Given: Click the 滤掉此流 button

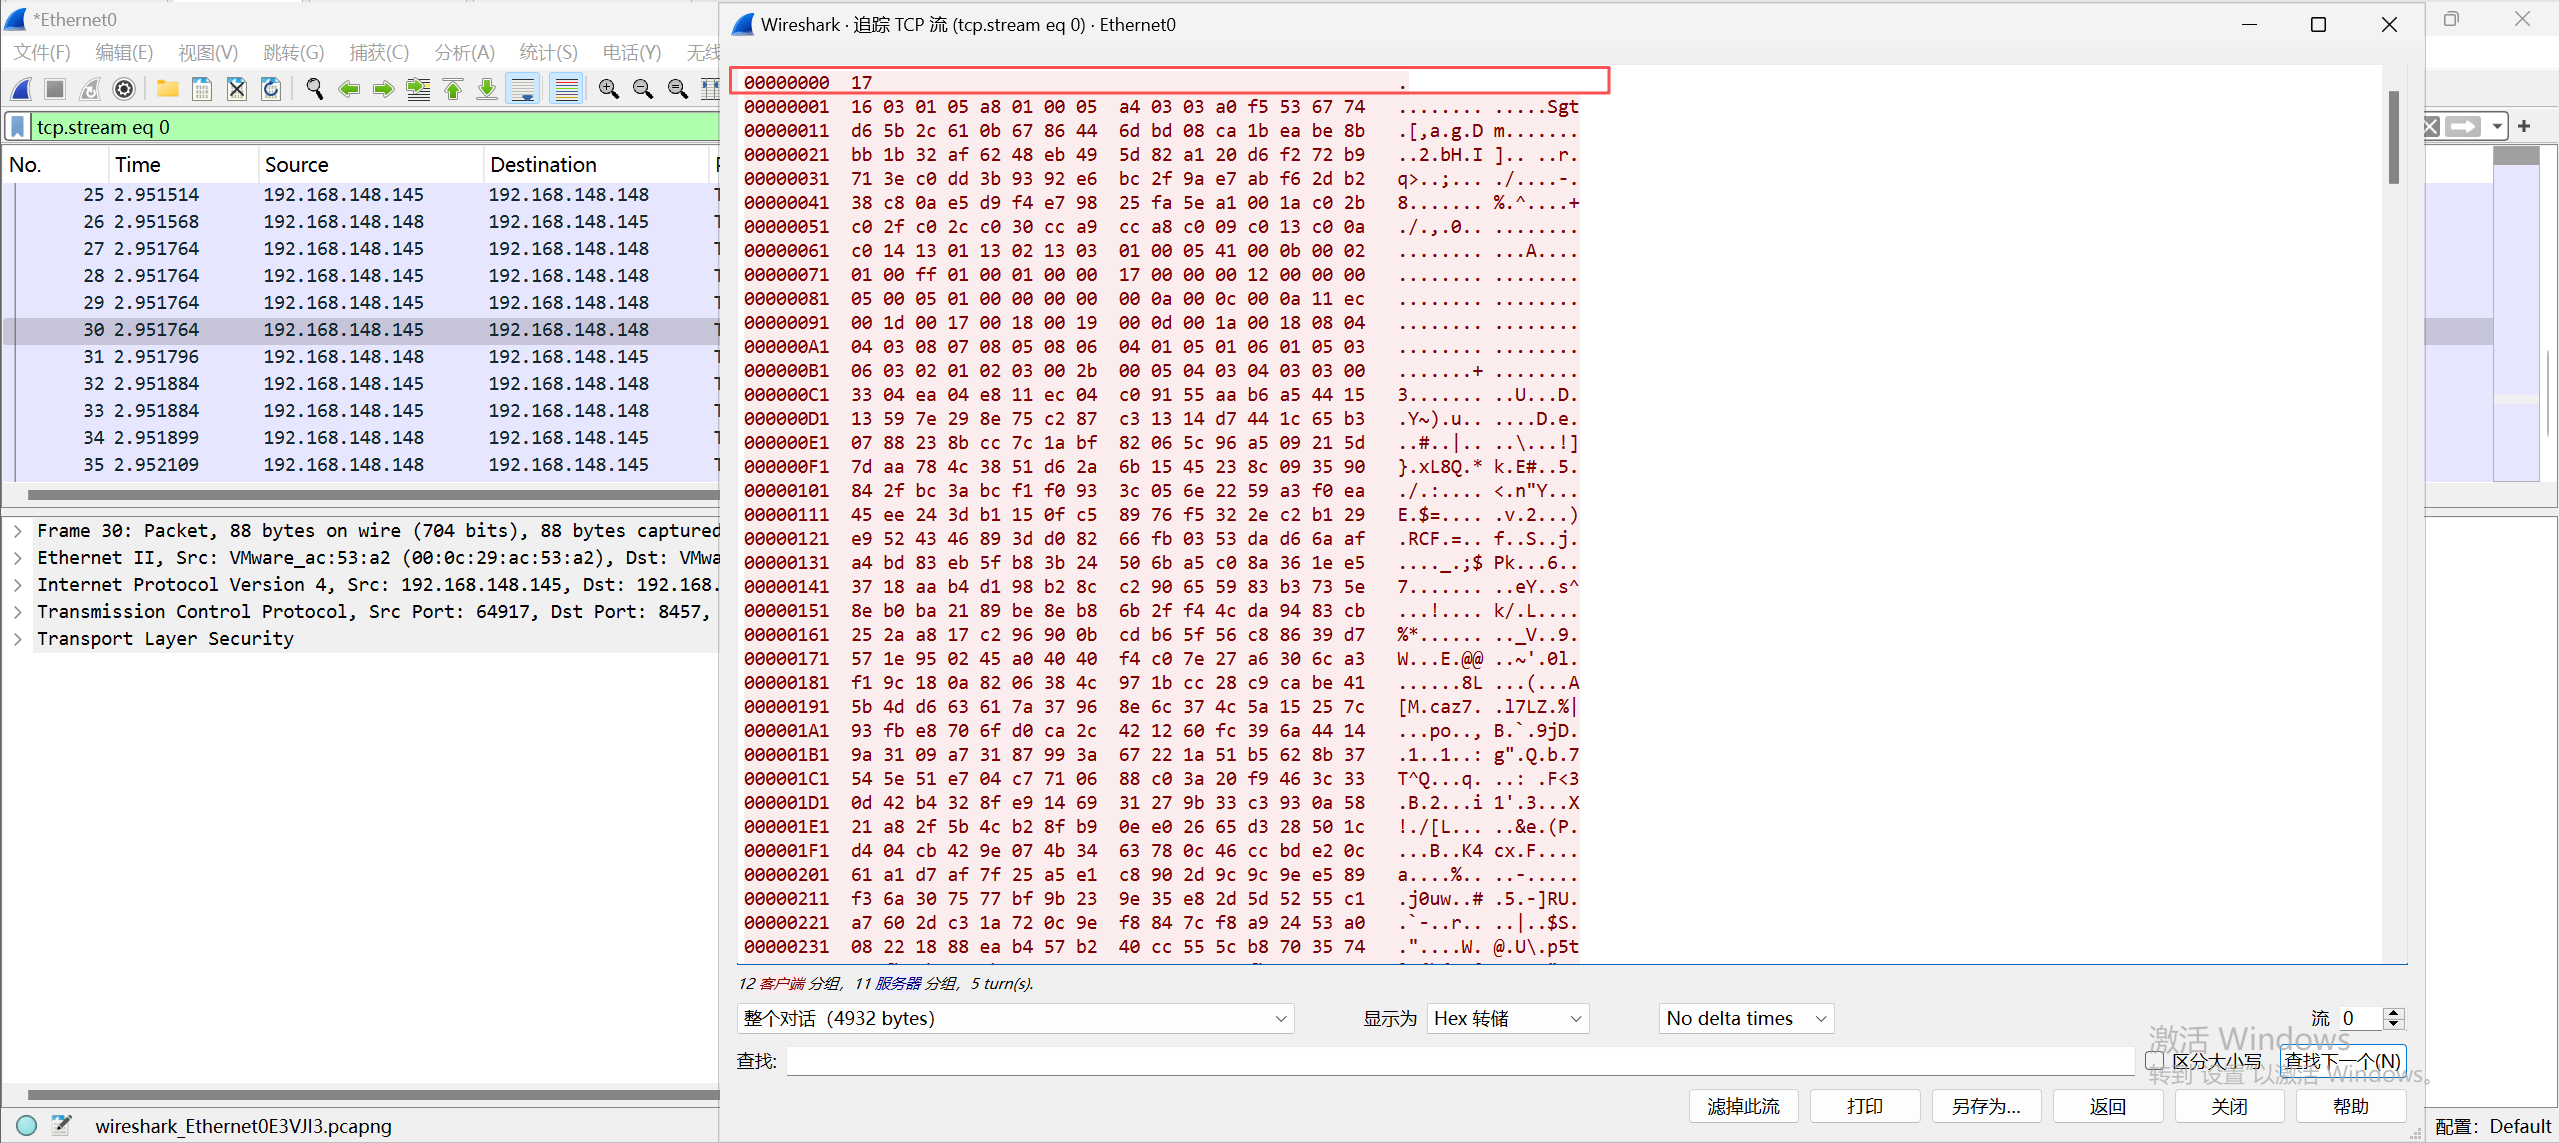Looking at the screenshot, I should coord(1743,1106).
